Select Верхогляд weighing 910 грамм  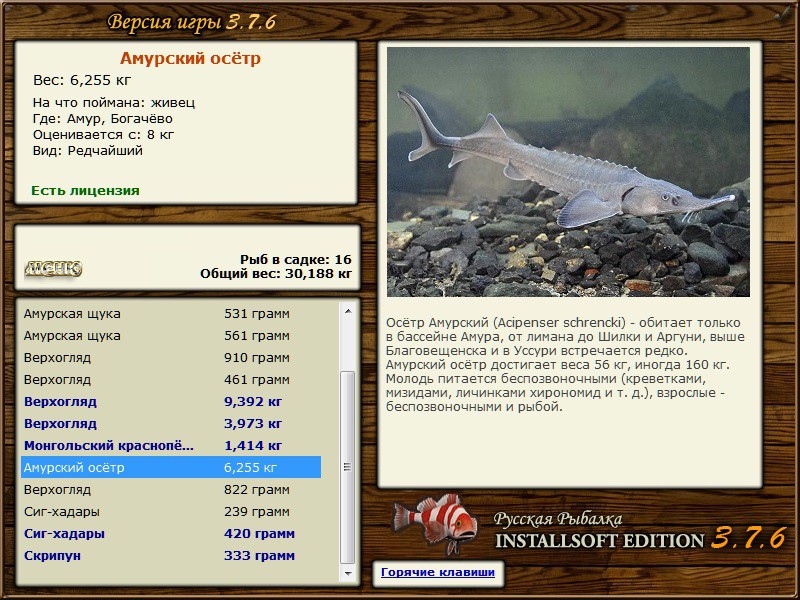(171, 358)
